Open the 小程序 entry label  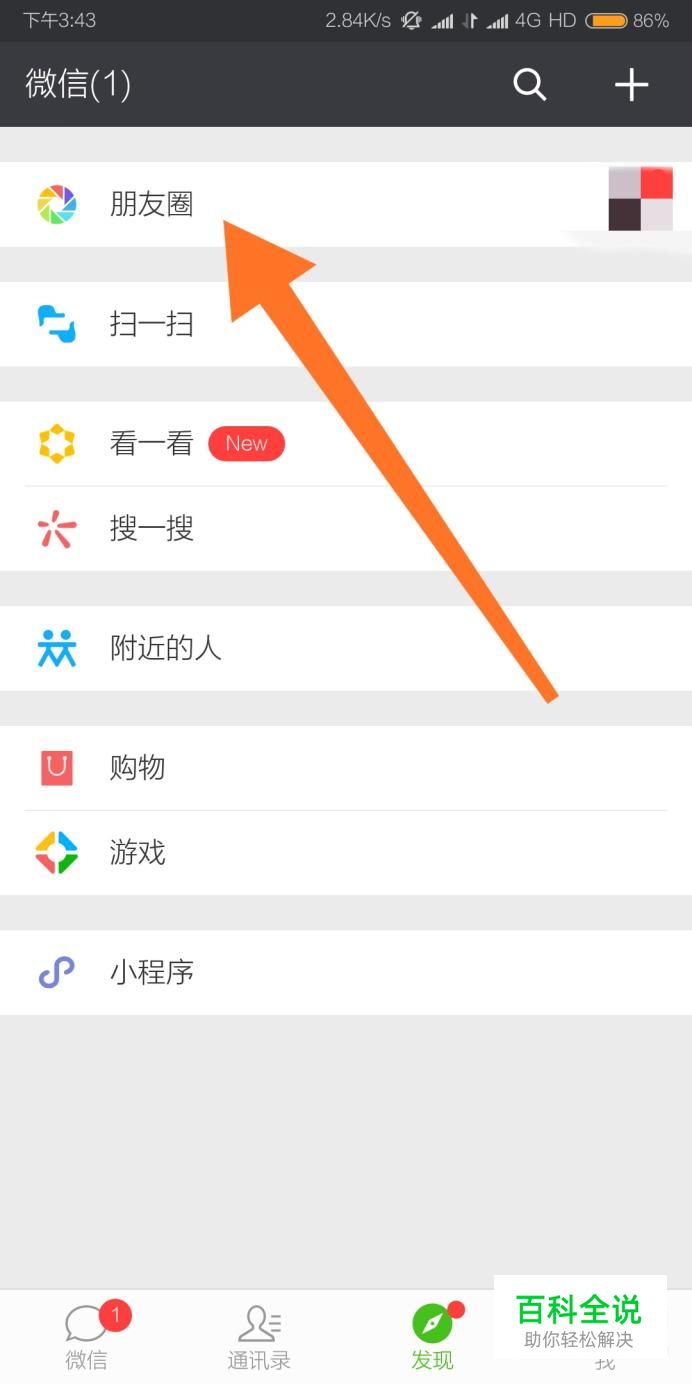tap(151, 973)
